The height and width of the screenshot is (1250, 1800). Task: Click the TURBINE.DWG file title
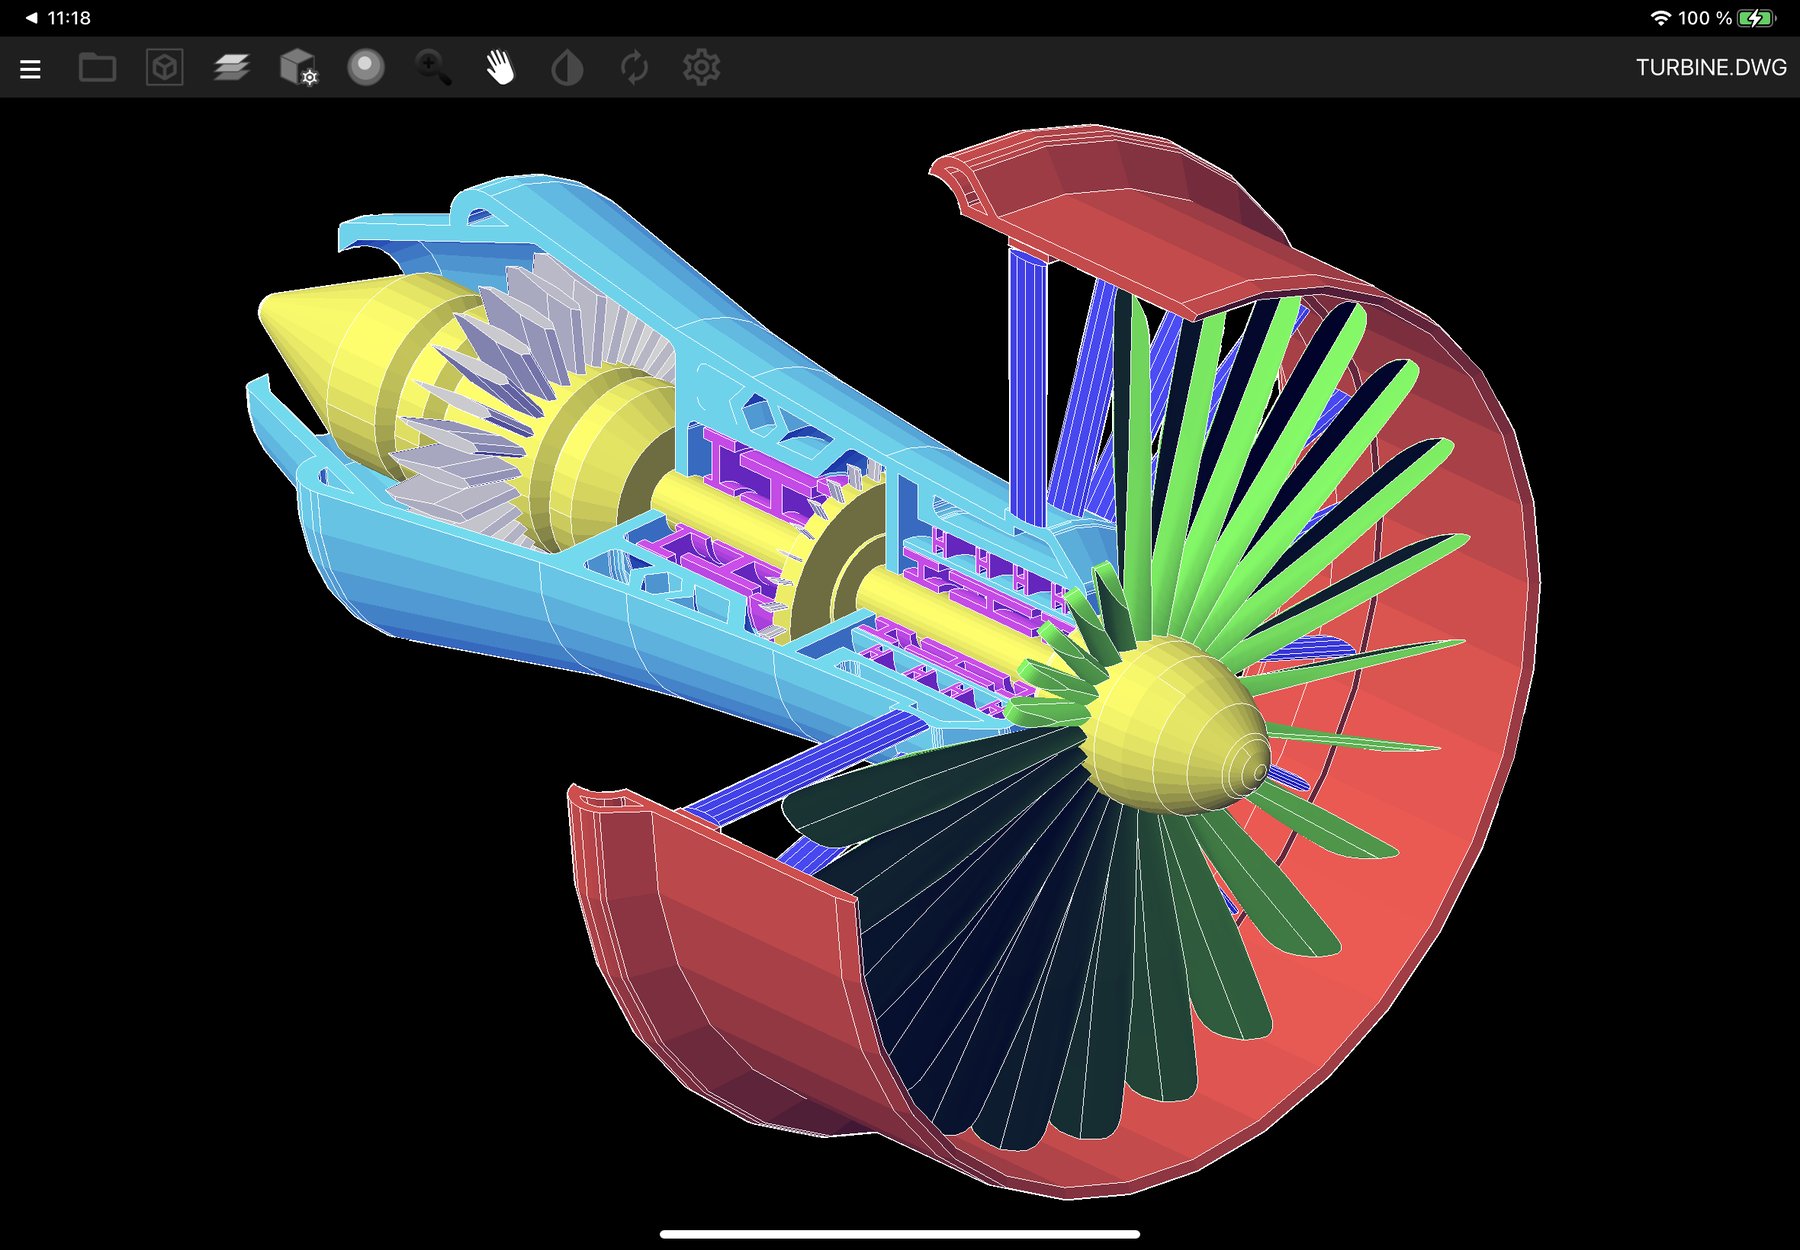coord(1710,68)
